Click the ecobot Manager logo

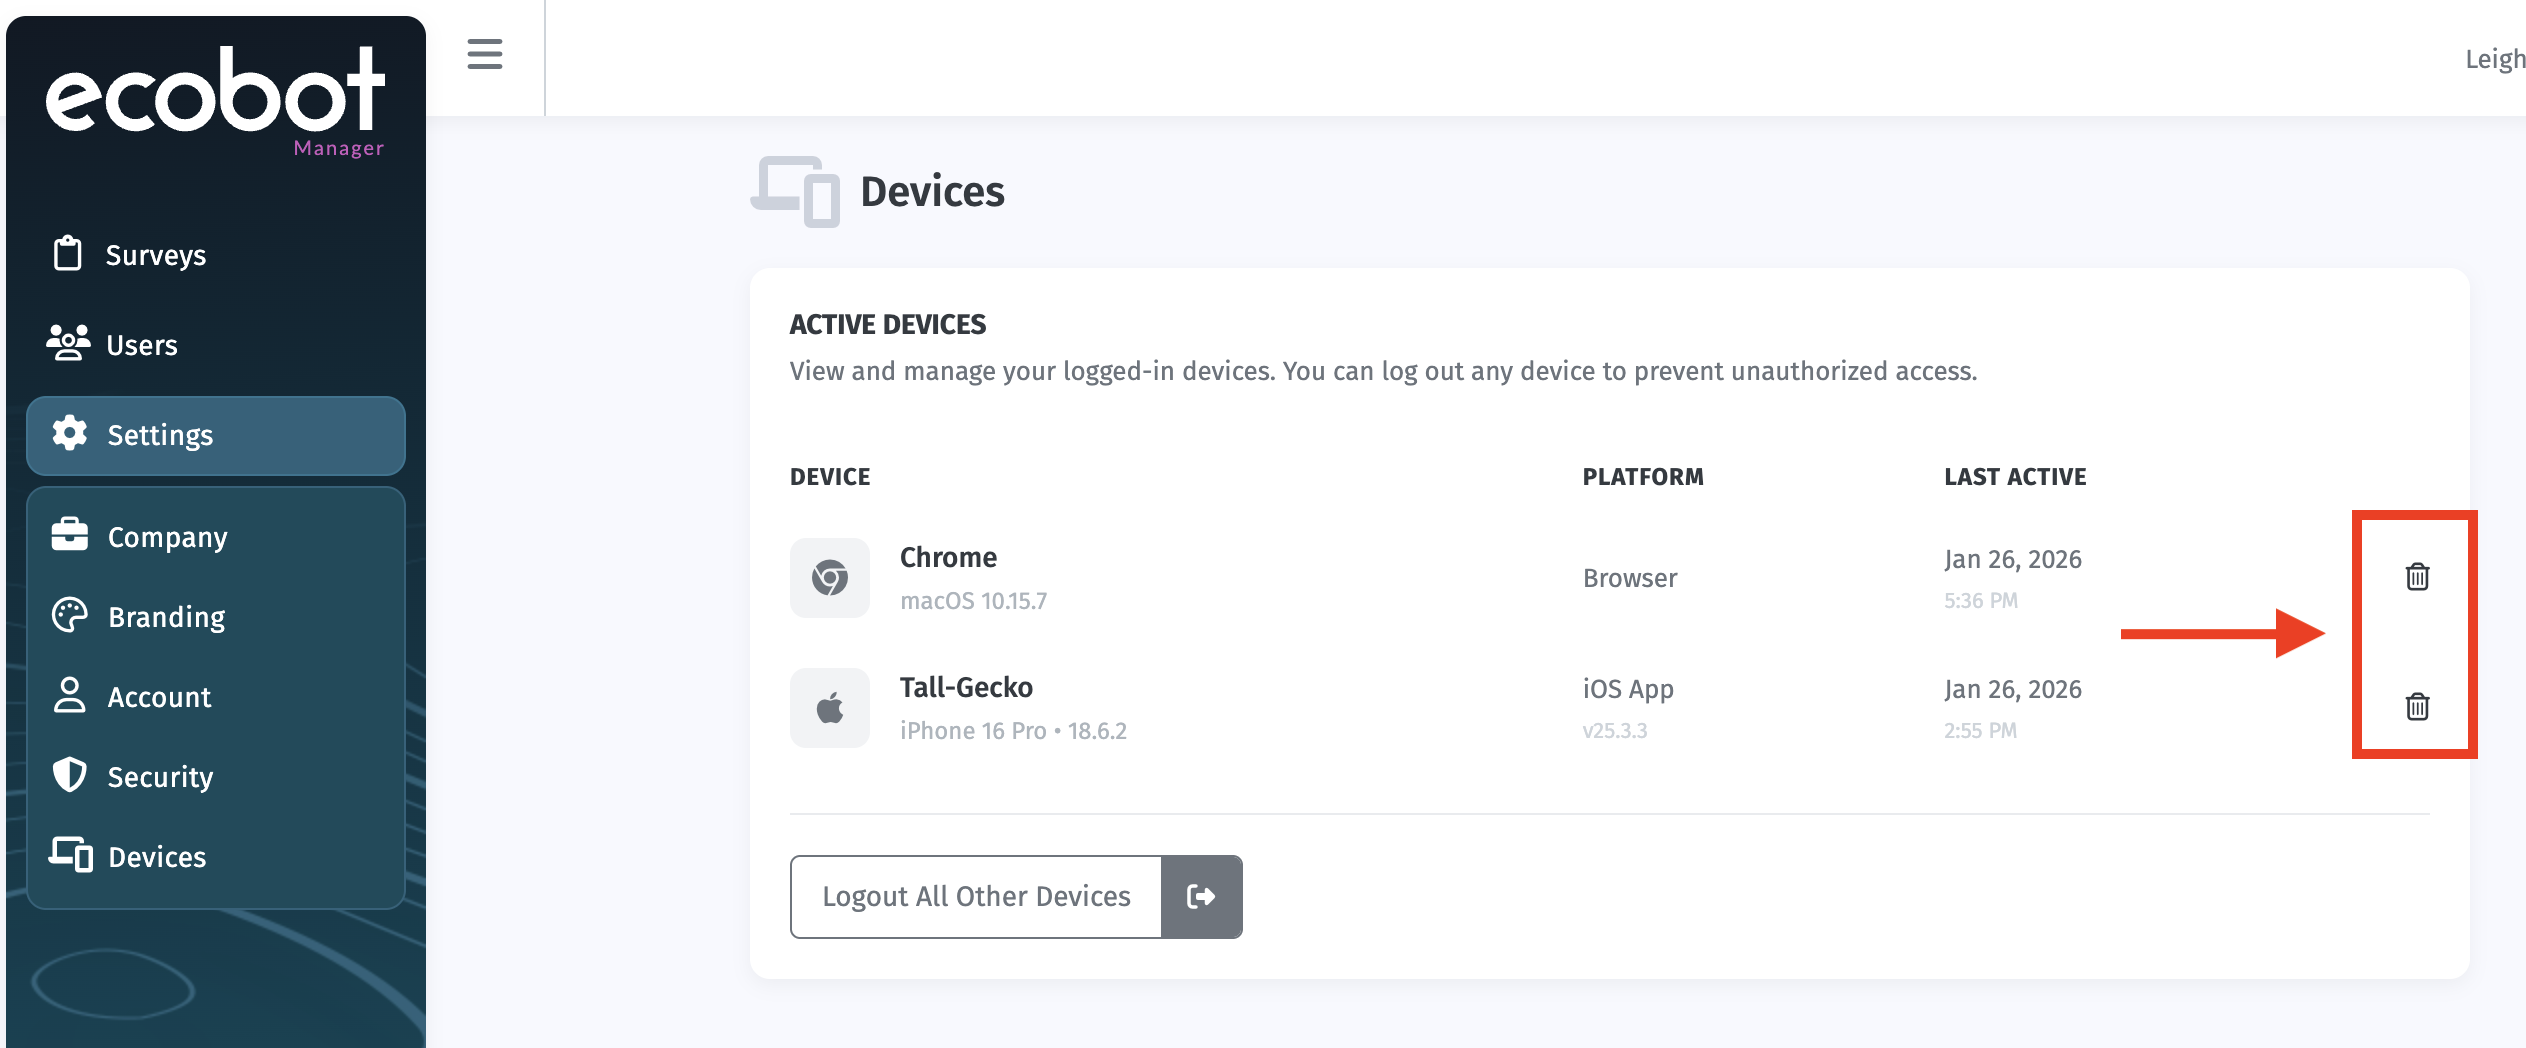[x=215, y=101]
